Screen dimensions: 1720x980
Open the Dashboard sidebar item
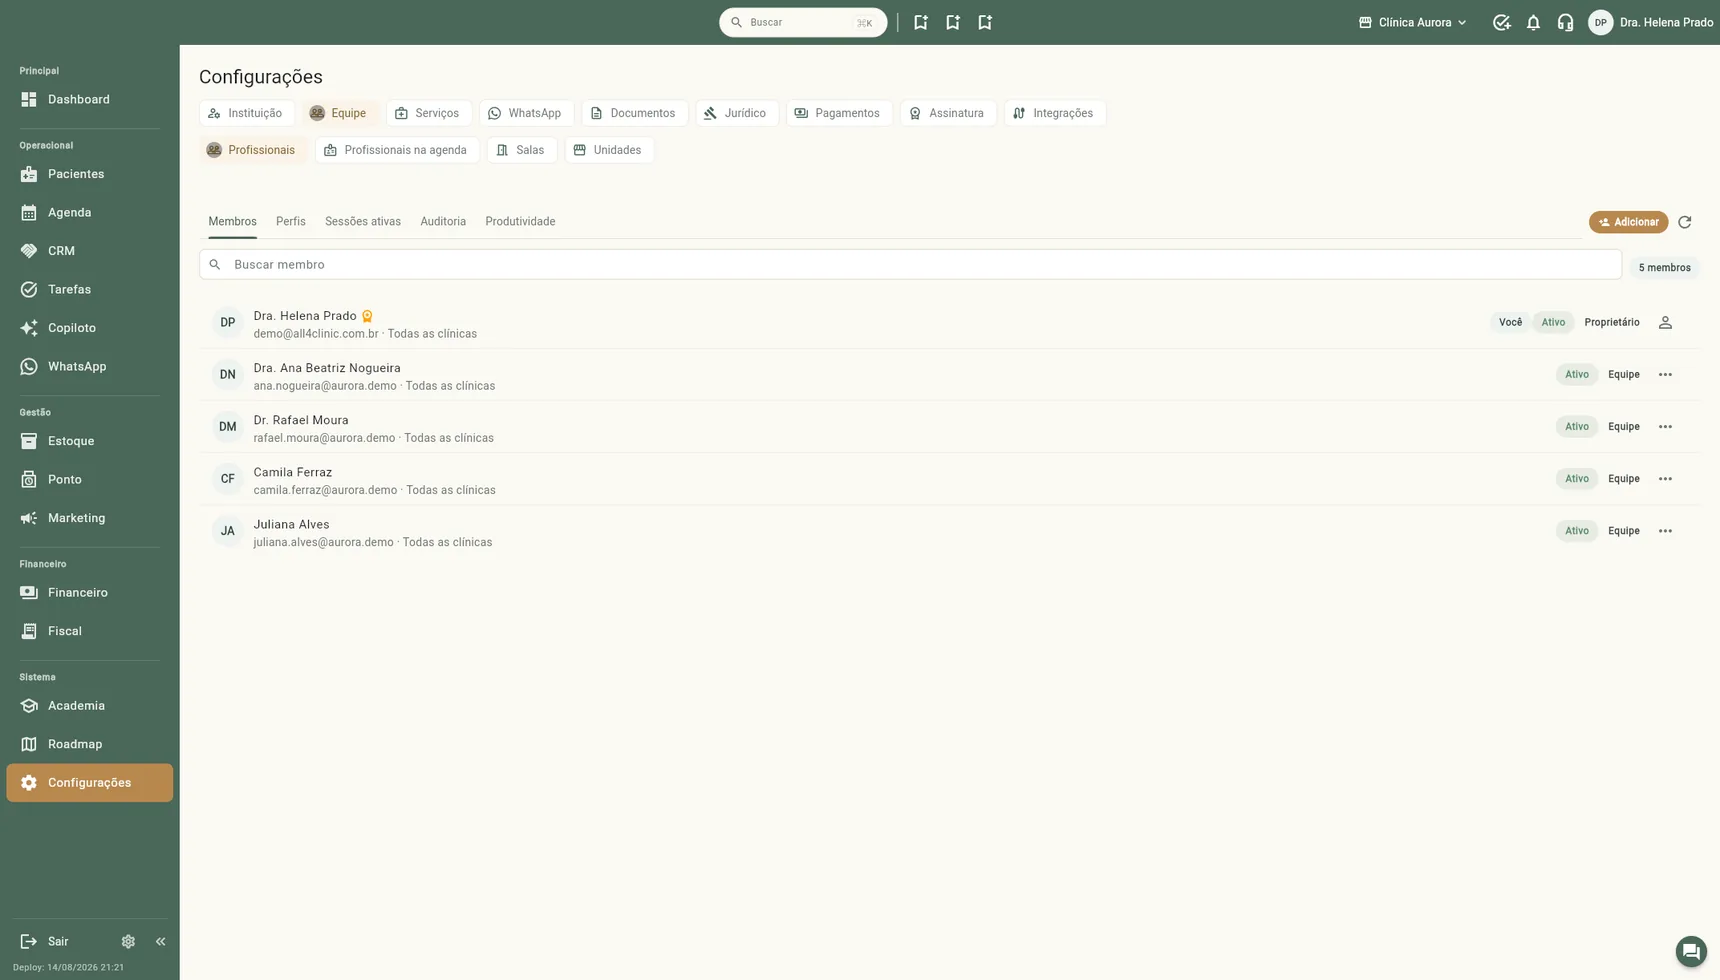(89, 99)
